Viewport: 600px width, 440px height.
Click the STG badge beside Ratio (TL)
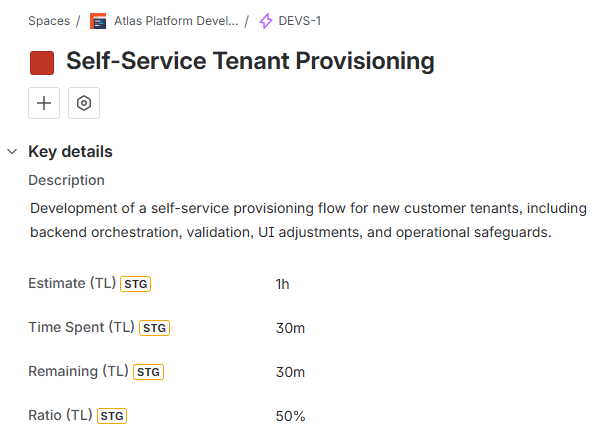(112, 416)
